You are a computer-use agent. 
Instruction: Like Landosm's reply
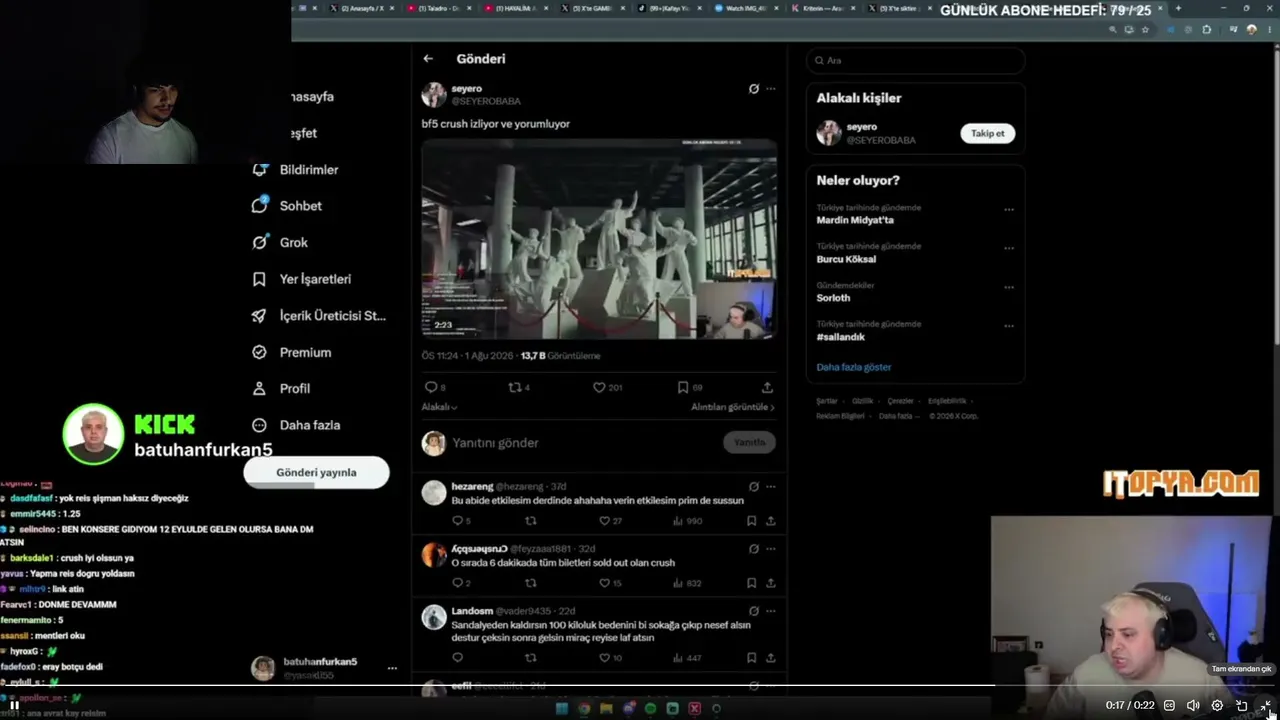click(x=604, y=658)
